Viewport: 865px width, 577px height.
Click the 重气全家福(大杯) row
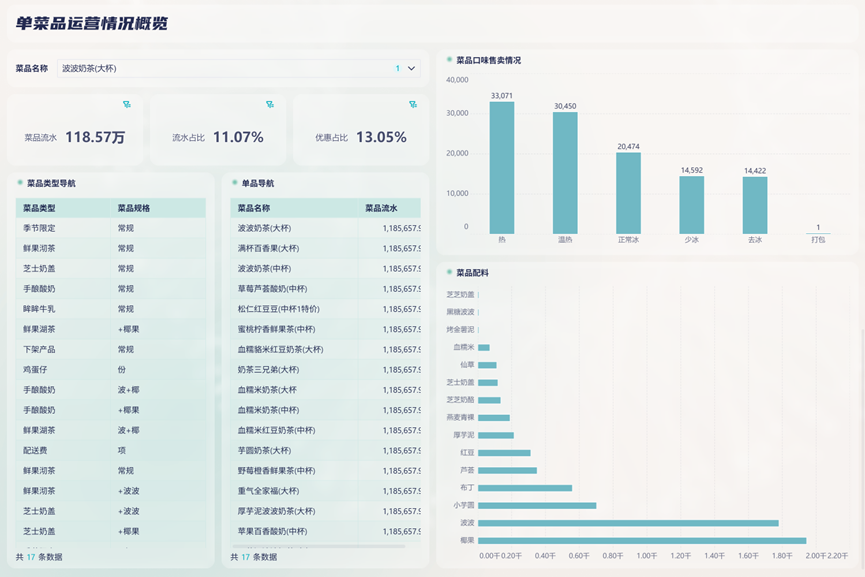click(x=268, y=491)
